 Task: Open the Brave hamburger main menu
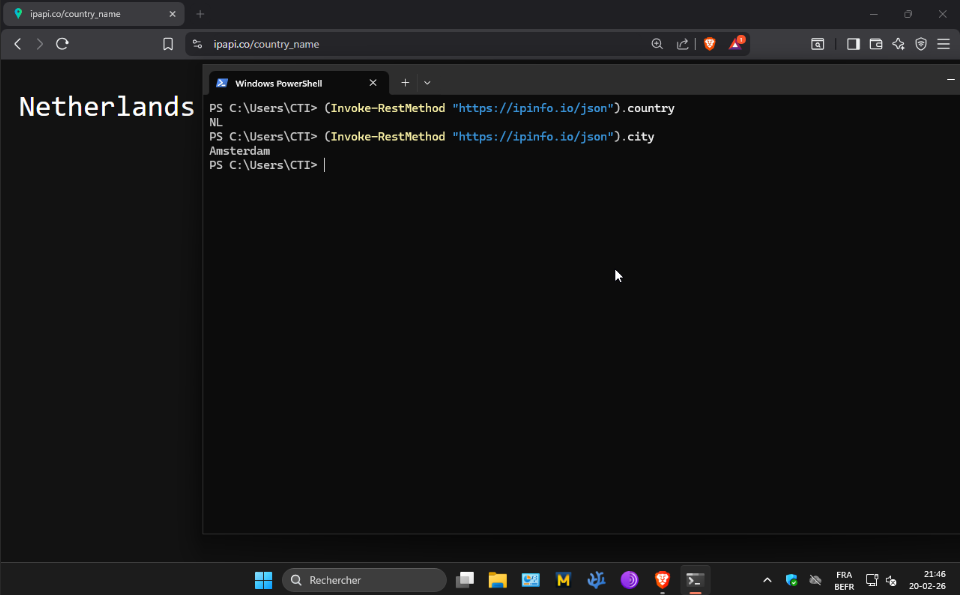click(x=943, y=44)
